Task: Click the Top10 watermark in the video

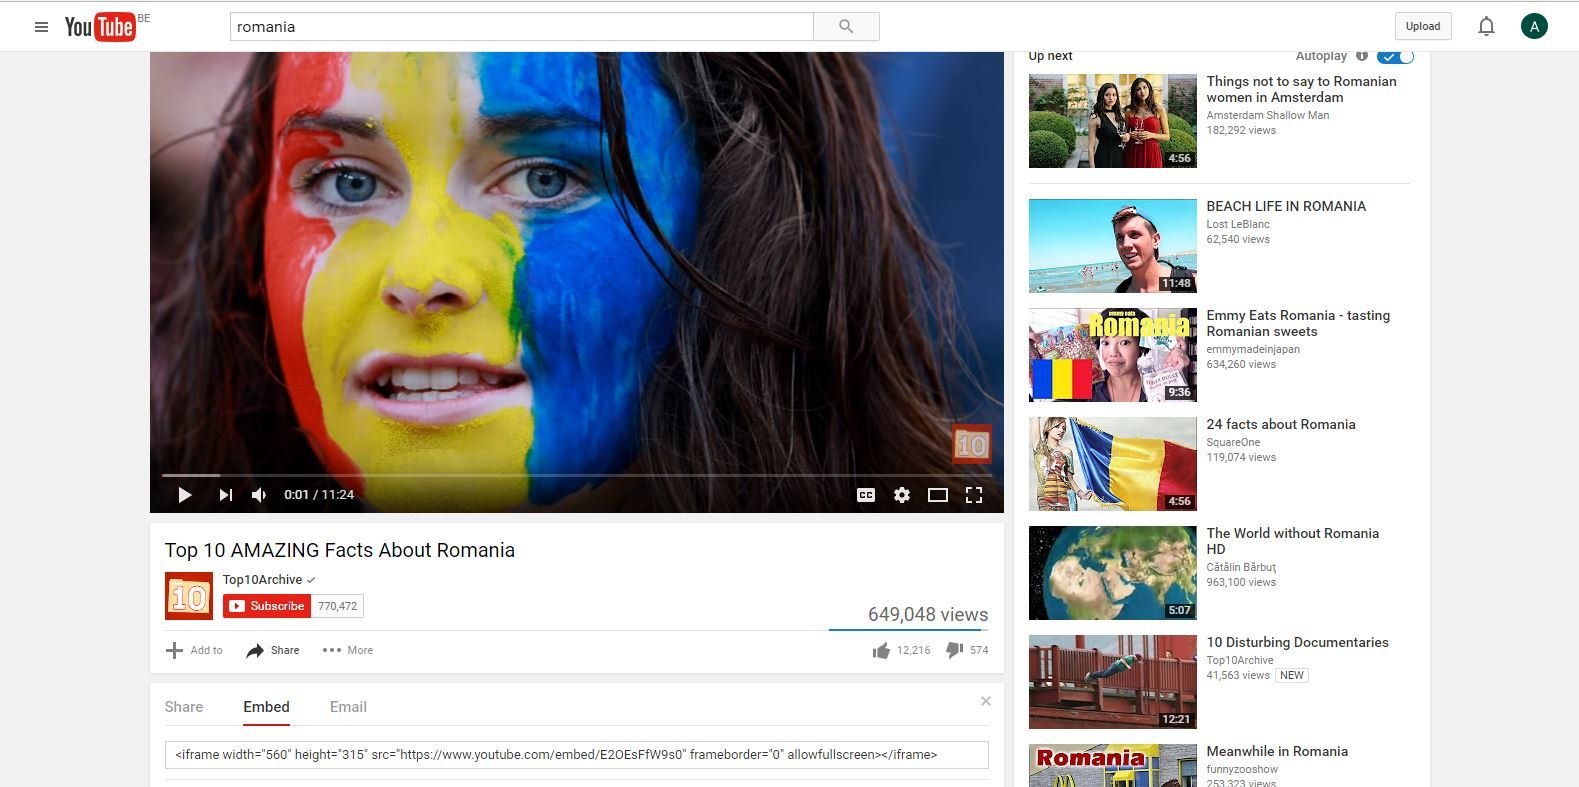Action: tap(971, 444)
